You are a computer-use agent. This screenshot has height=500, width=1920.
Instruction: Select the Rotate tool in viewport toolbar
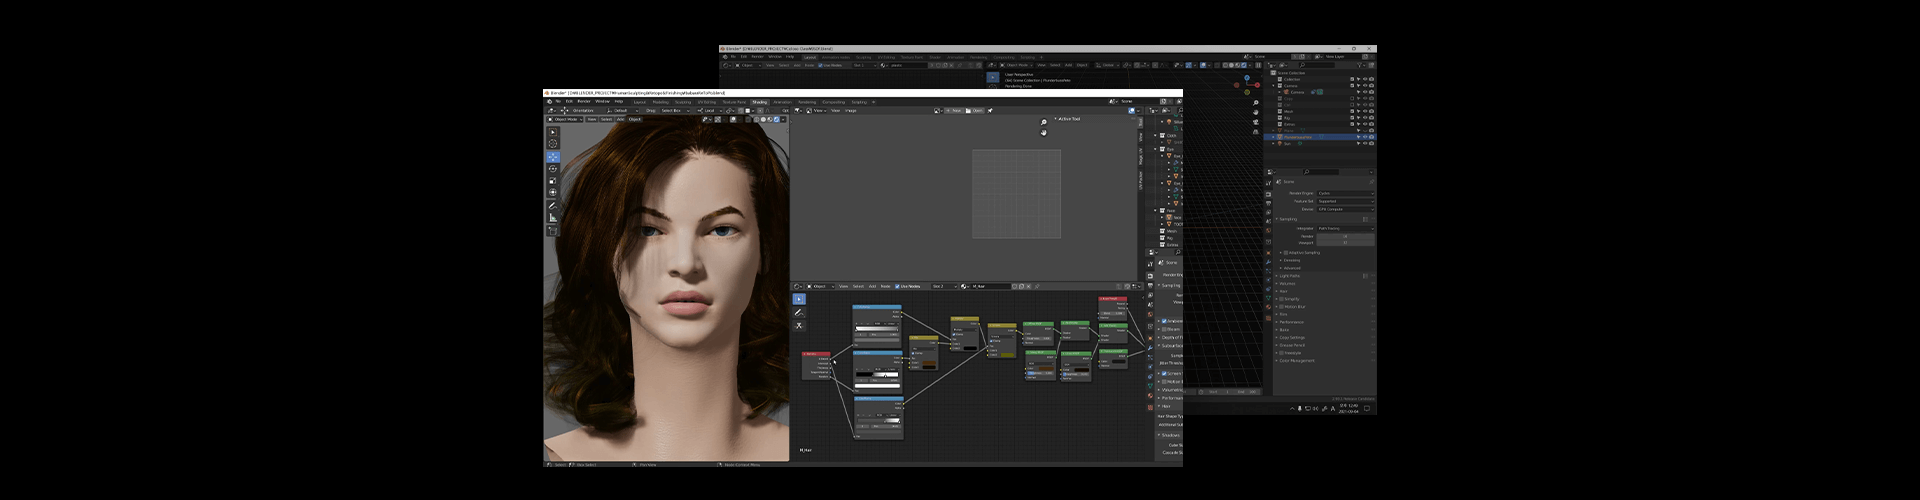click(x=553, y=169)
